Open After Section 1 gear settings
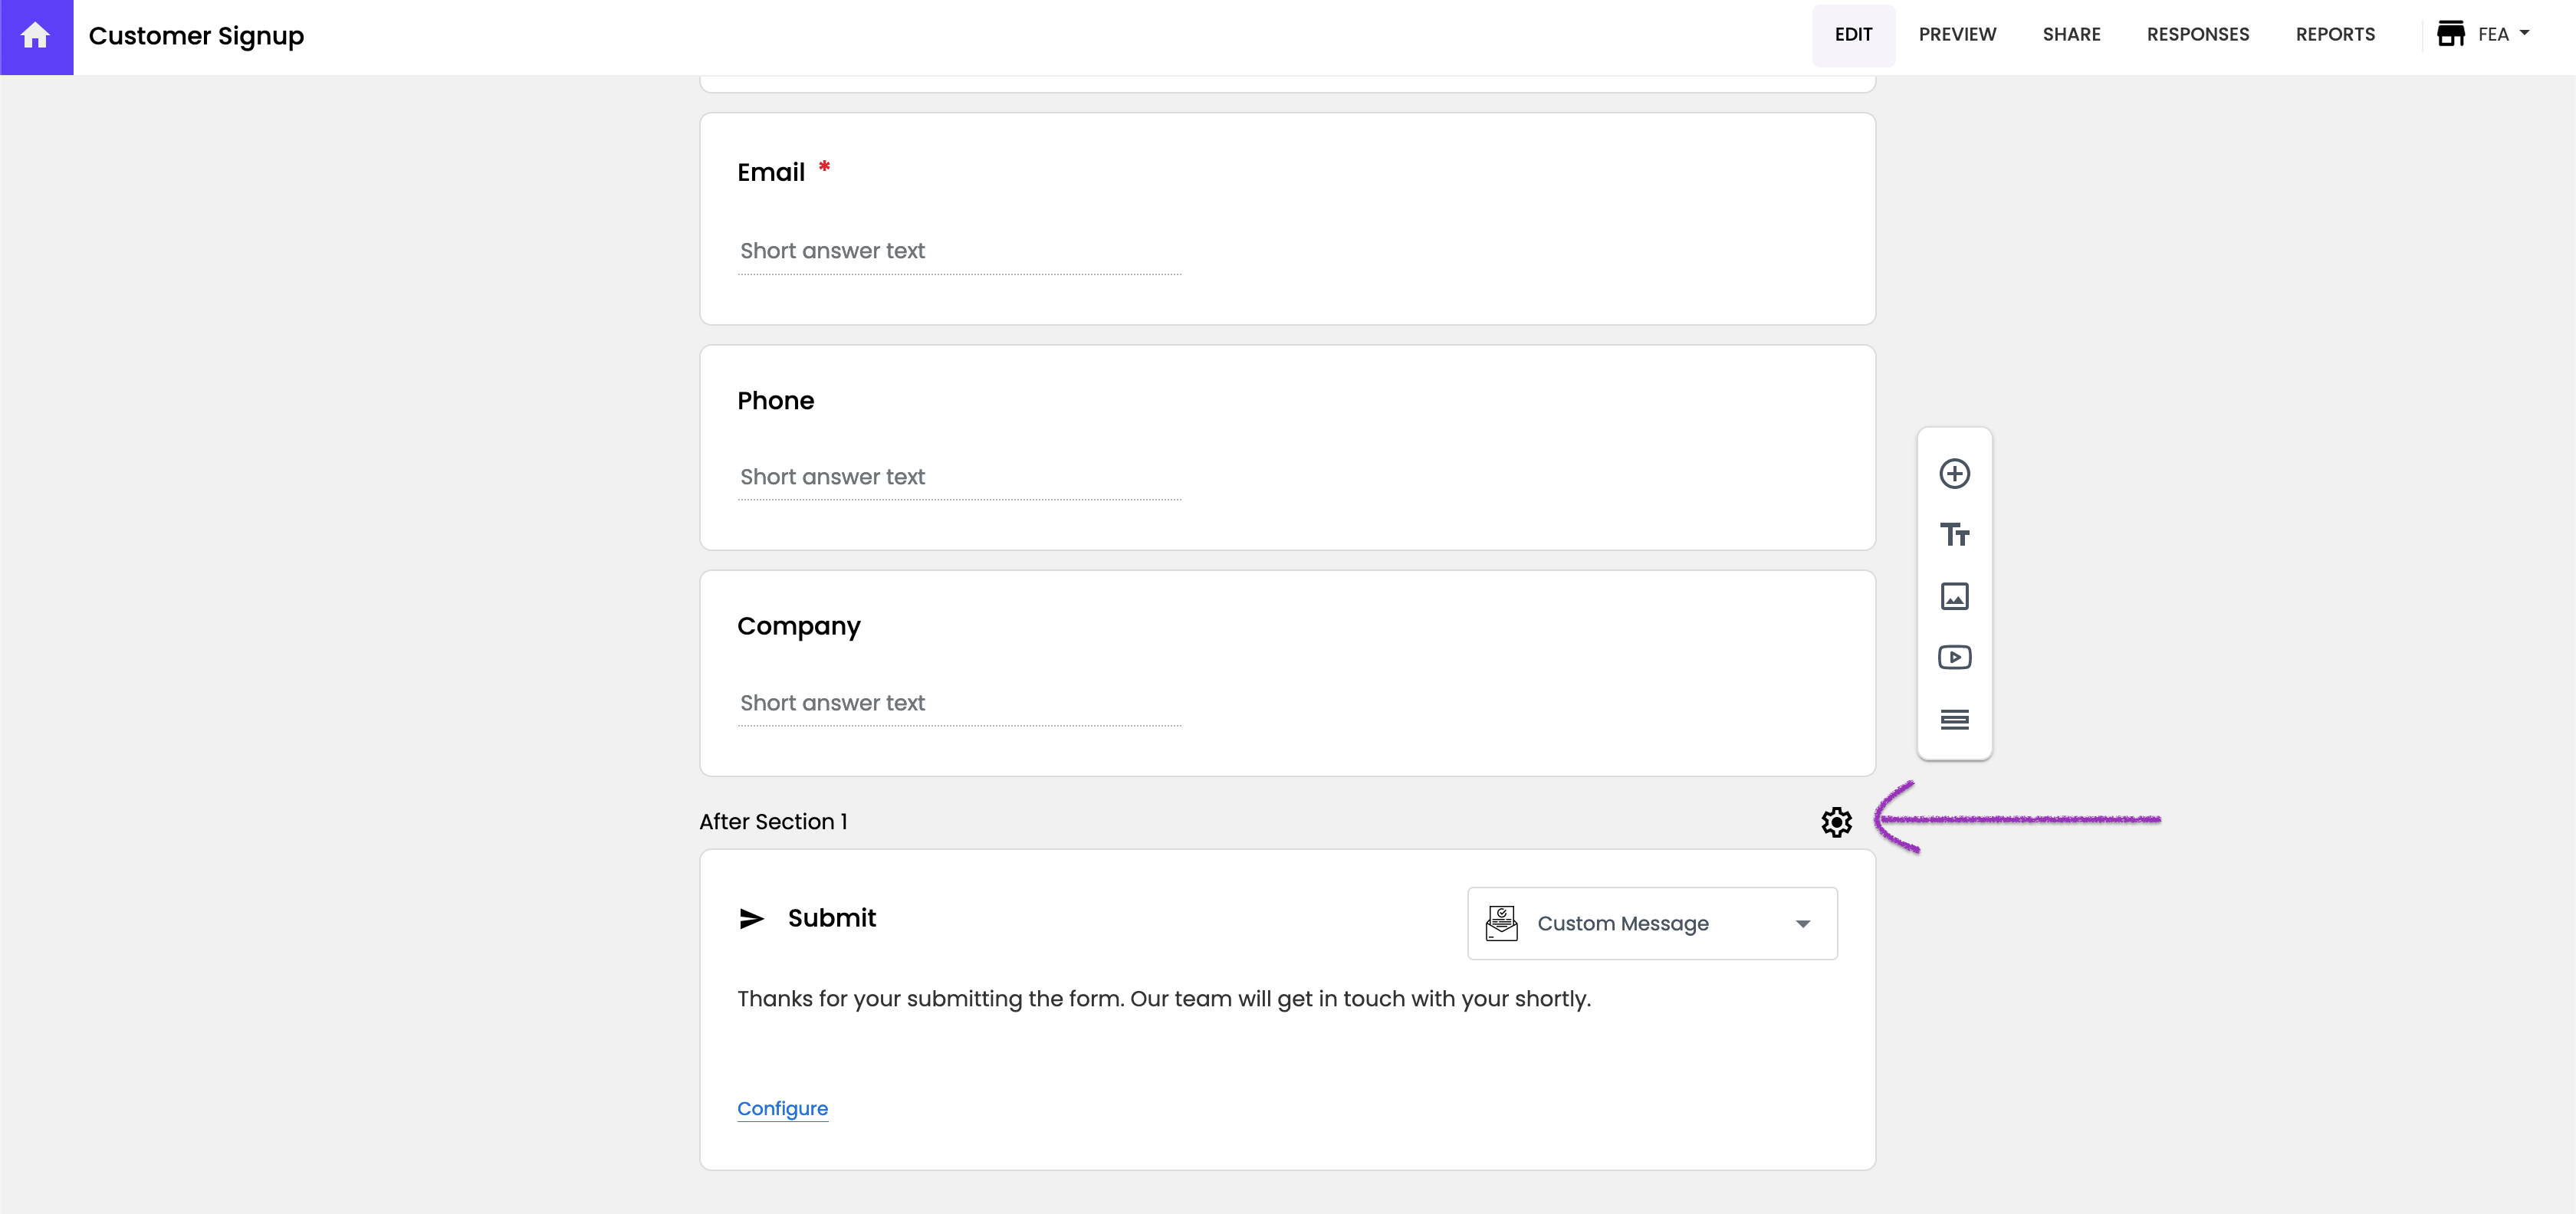The image size is (2576, 1214). click(1836, 822)
